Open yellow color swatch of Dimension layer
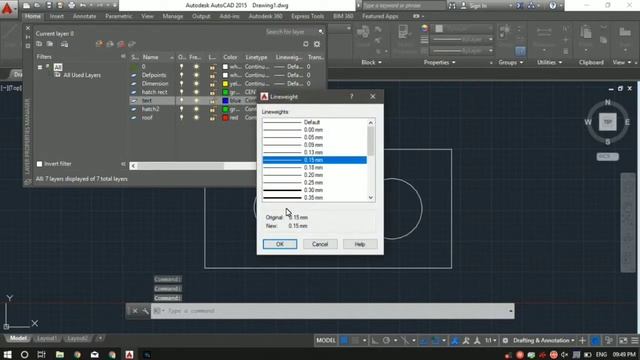Viewport: 640px width, 360px height. pos(225,84)
